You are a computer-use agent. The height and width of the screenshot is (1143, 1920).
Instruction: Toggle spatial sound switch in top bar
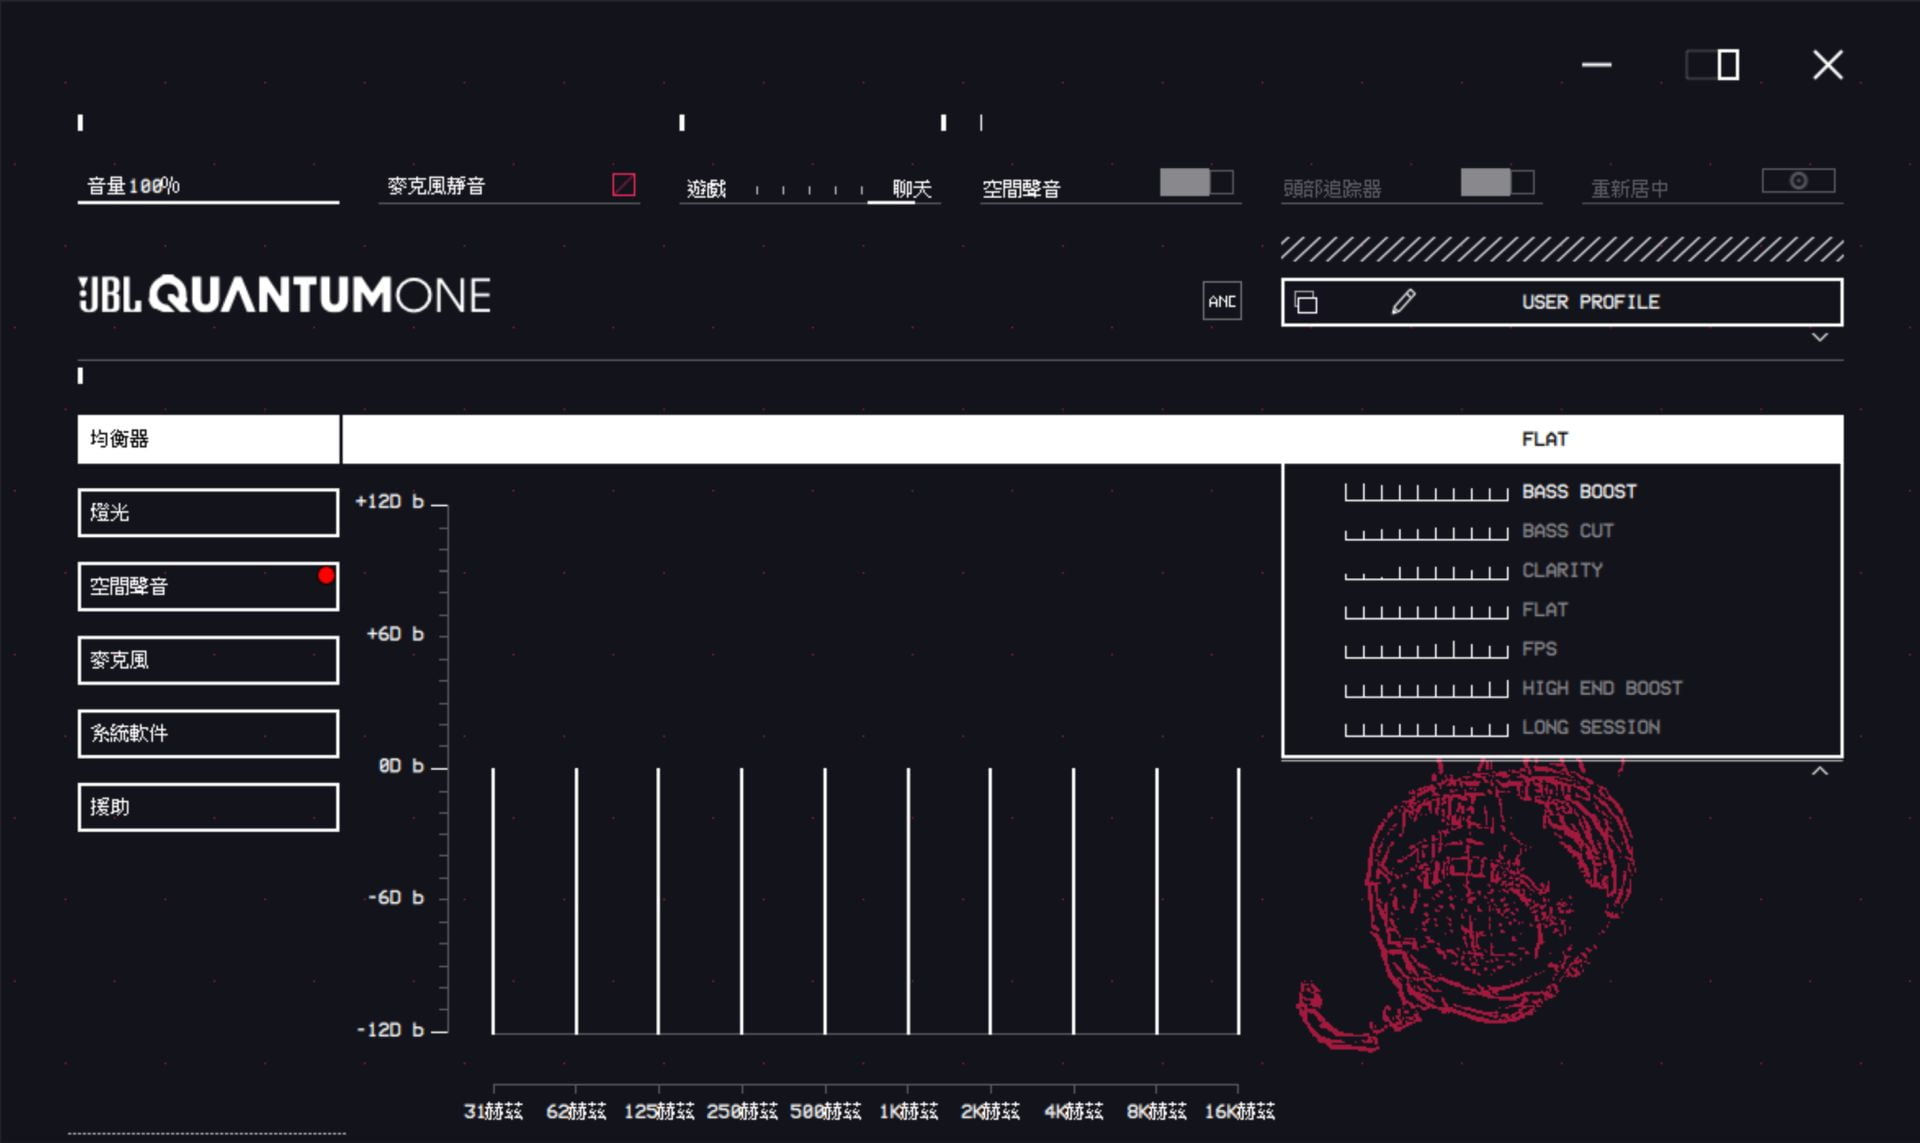coord(1196,182)
